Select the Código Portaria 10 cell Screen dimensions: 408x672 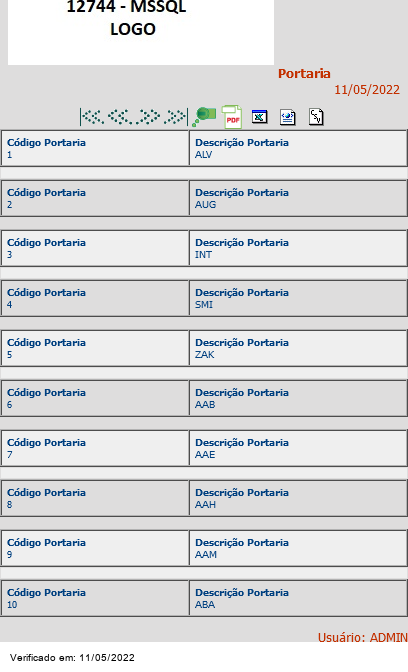pos(95,598)
